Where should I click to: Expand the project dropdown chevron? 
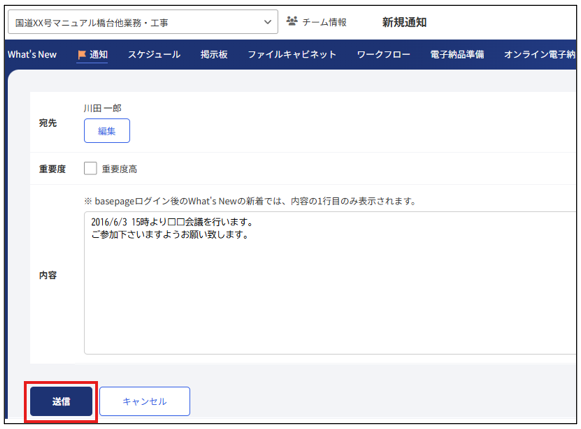pos(268,22)
